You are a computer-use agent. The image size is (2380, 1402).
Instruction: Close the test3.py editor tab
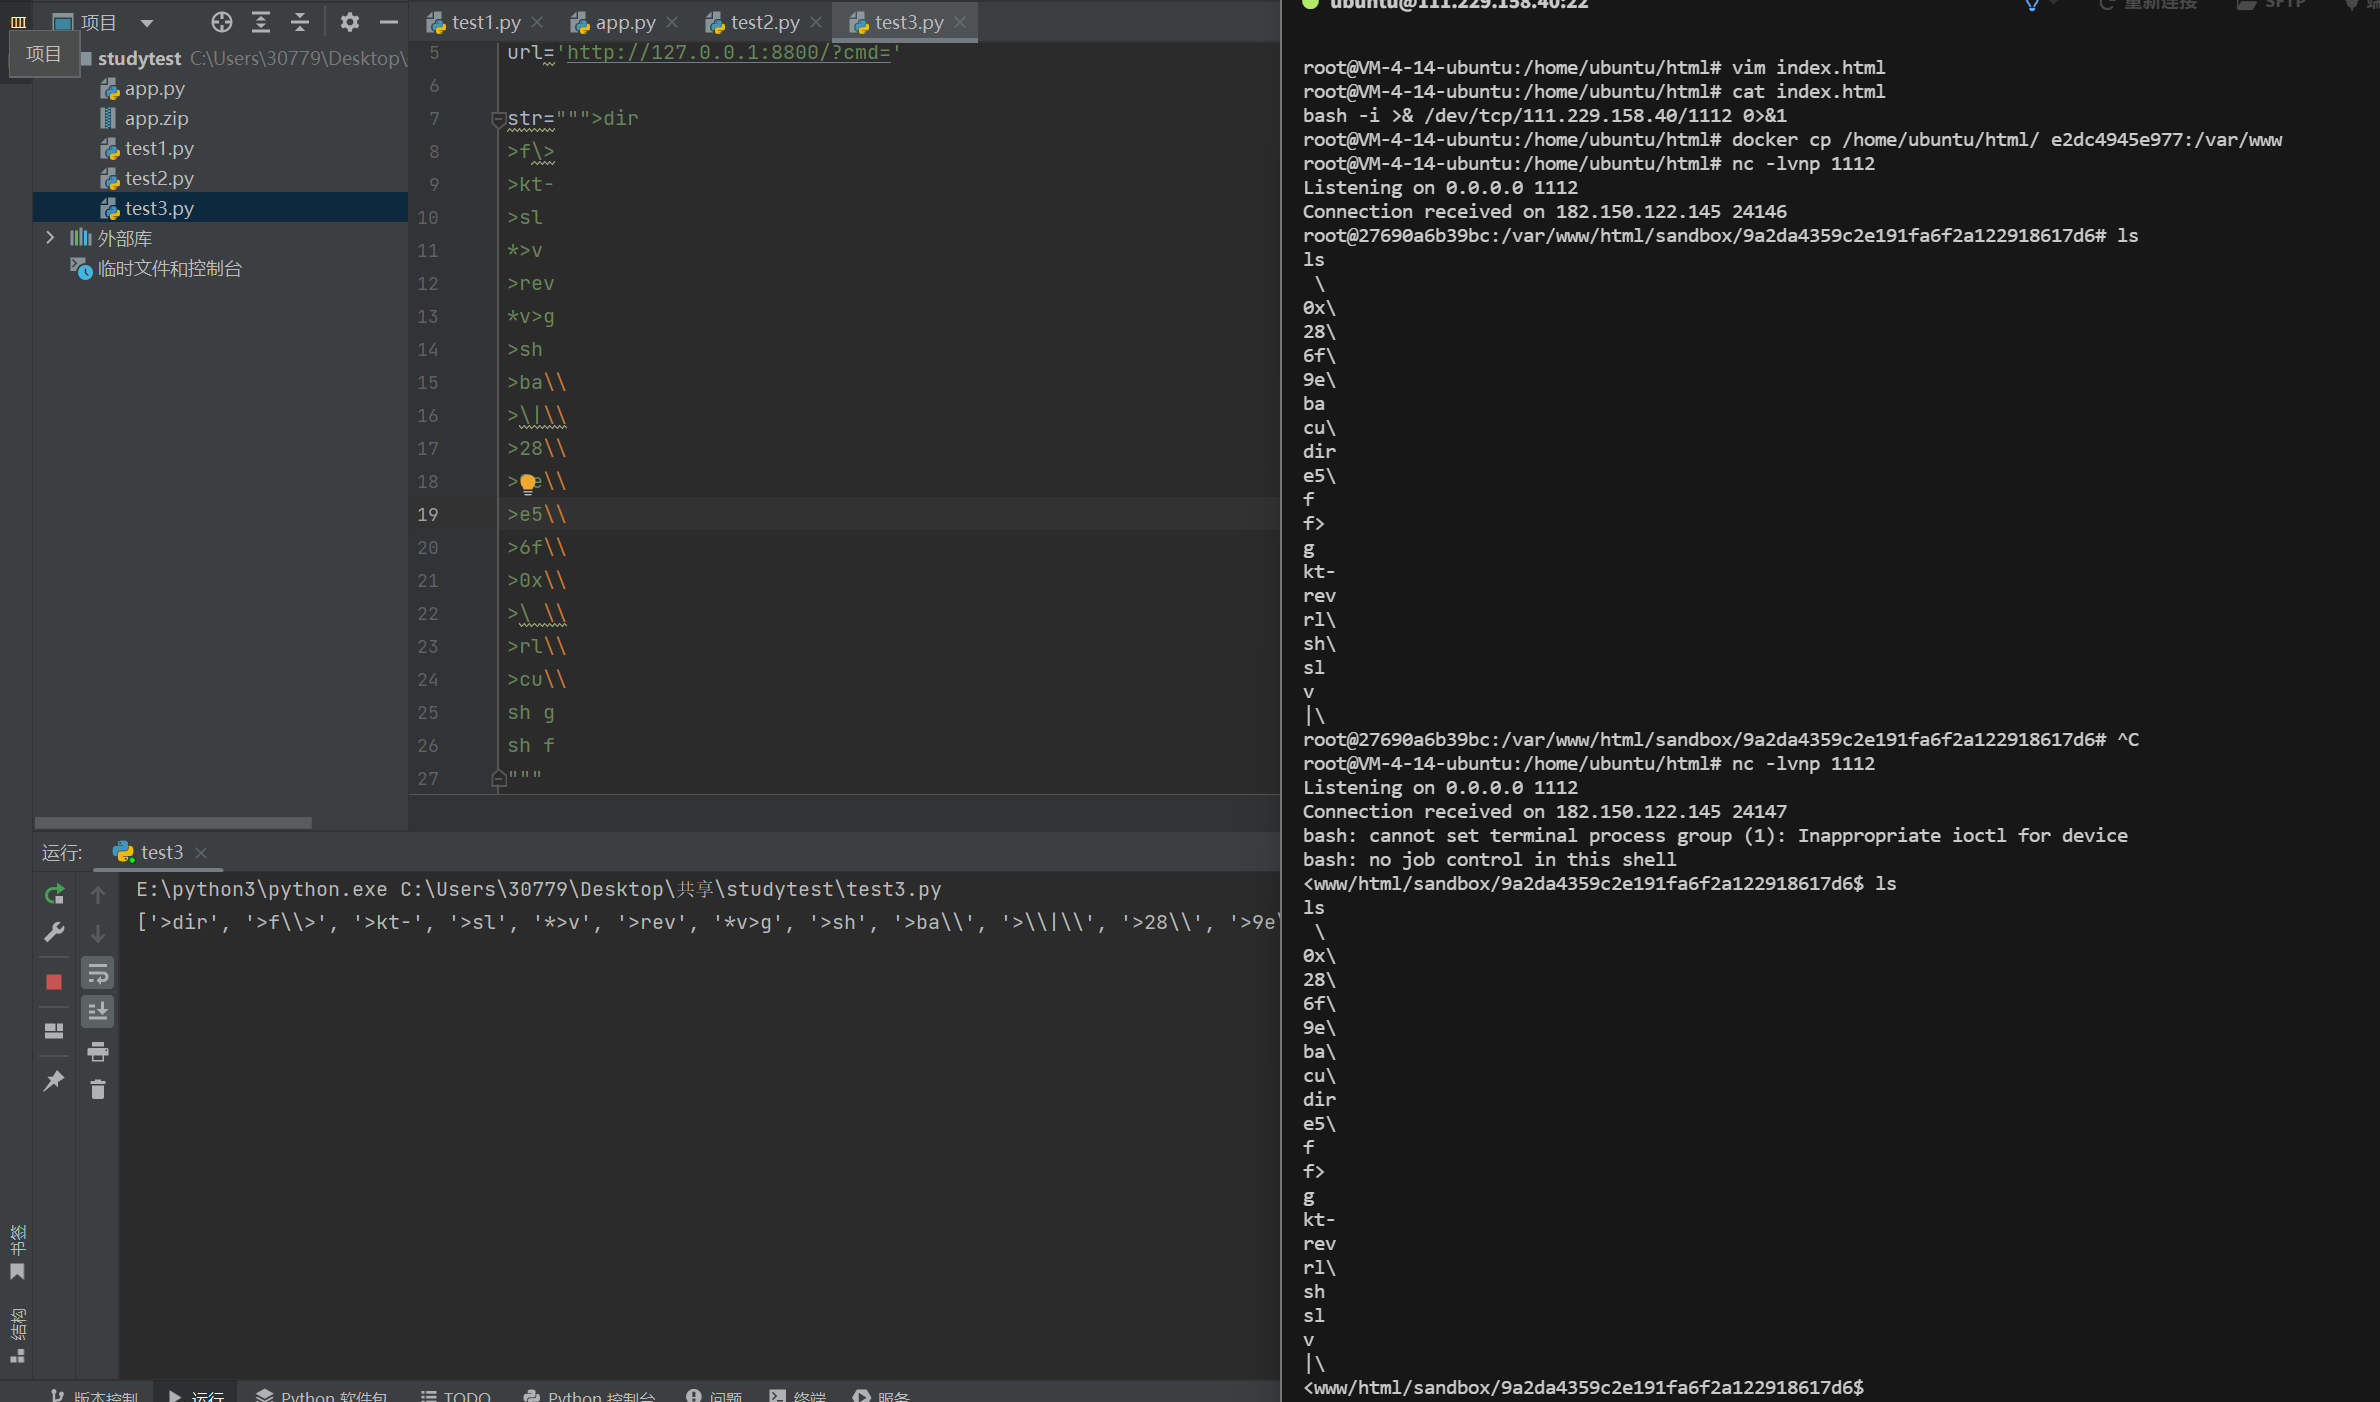(x=960, y=22)
